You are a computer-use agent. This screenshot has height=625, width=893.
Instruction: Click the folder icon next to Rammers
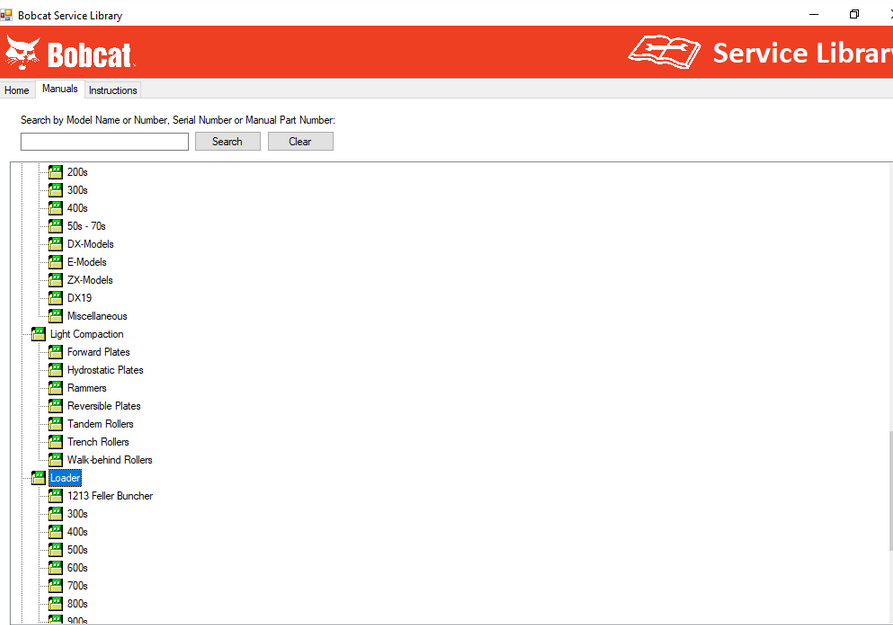[55, 388]
